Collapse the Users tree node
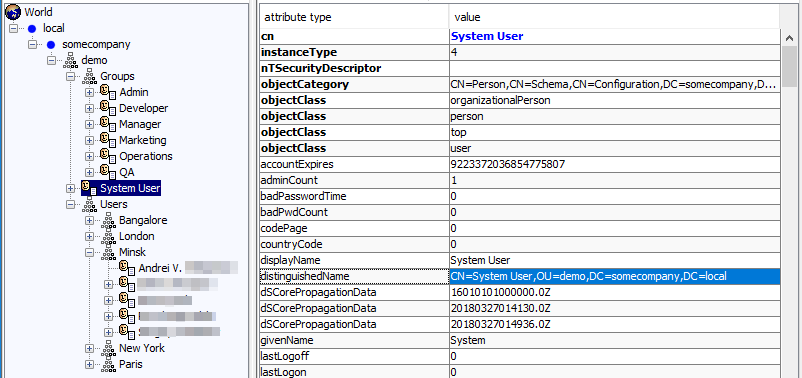Image resolution: width=802 pixels, height=378 pixels. pos(70,204)
